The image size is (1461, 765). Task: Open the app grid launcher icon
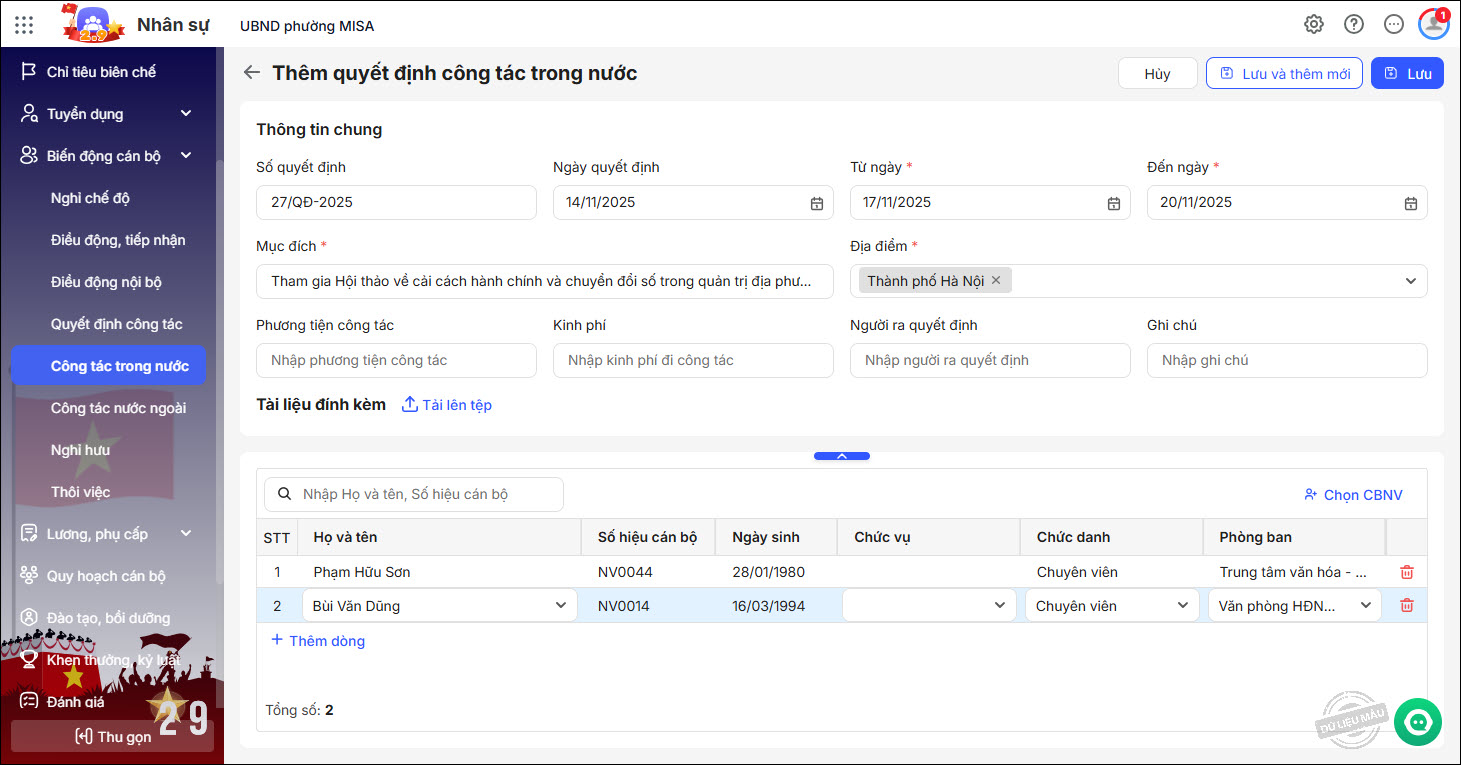coord(24,25)
